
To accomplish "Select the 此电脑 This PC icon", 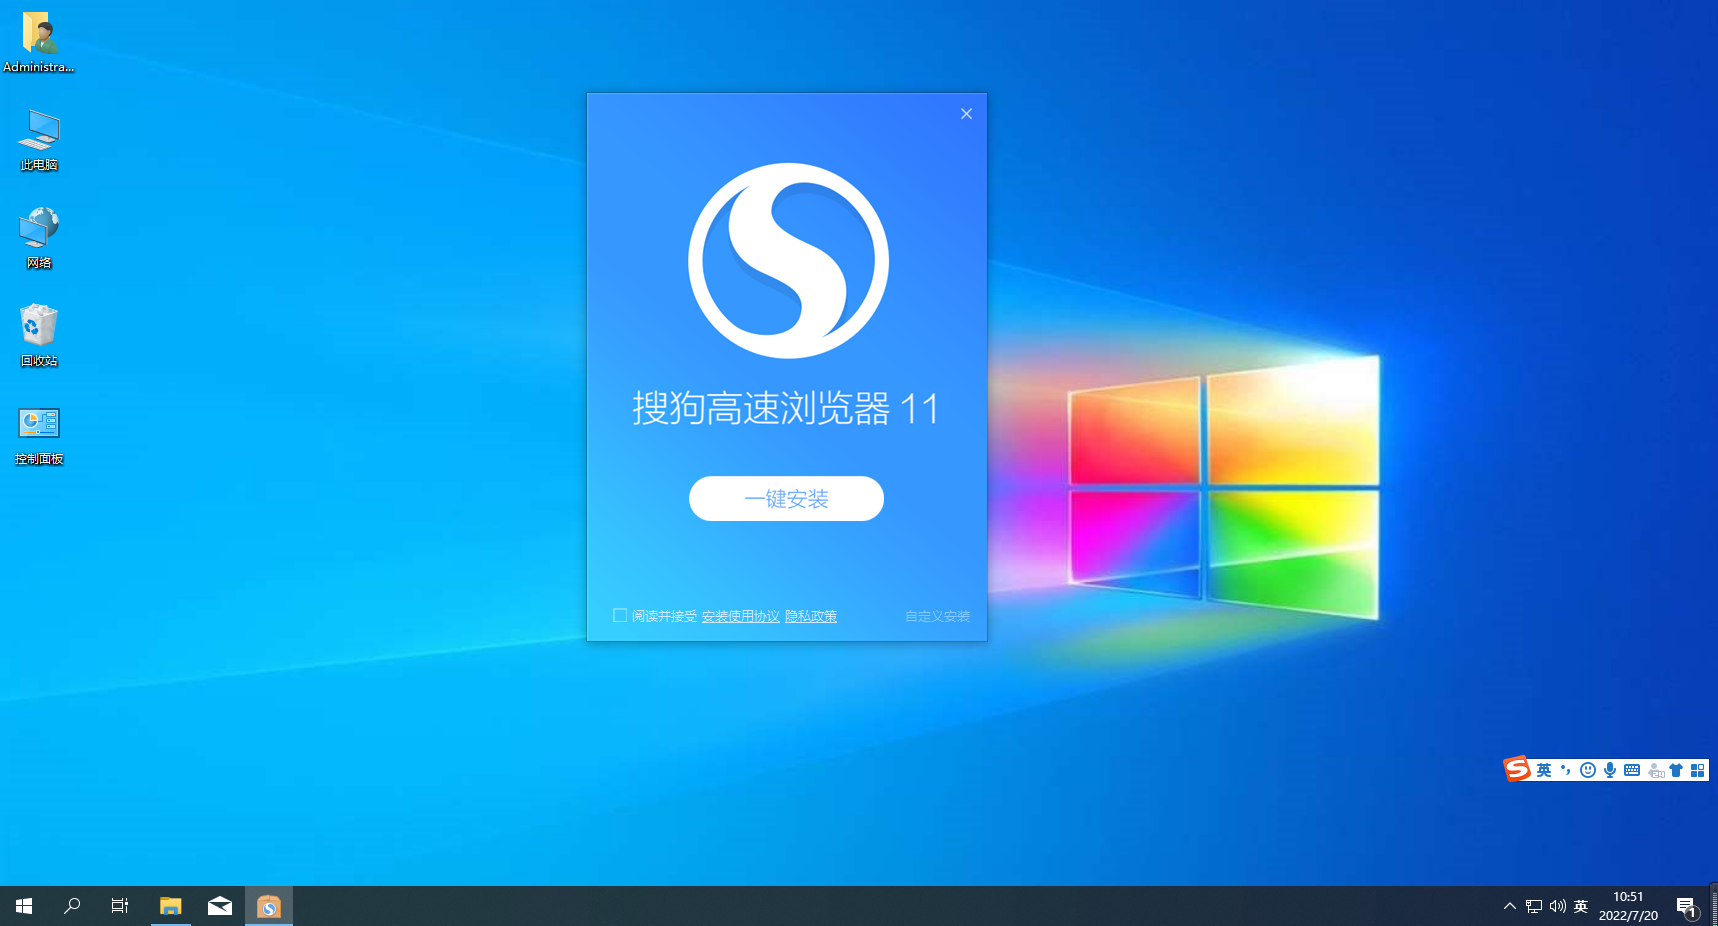I will (x=39, y=140).
